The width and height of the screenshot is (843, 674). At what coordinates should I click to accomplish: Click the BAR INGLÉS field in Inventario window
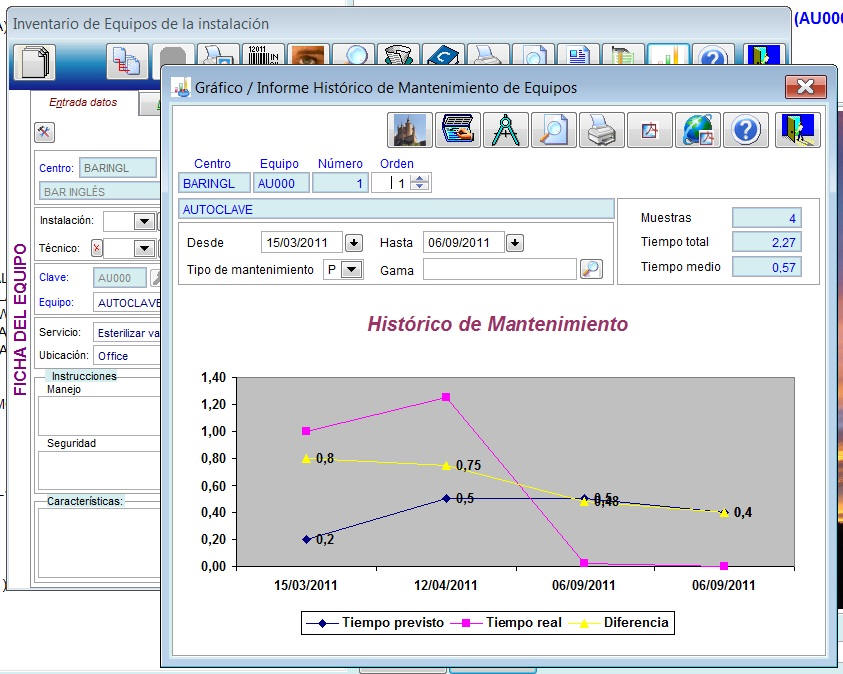(99, 191)
